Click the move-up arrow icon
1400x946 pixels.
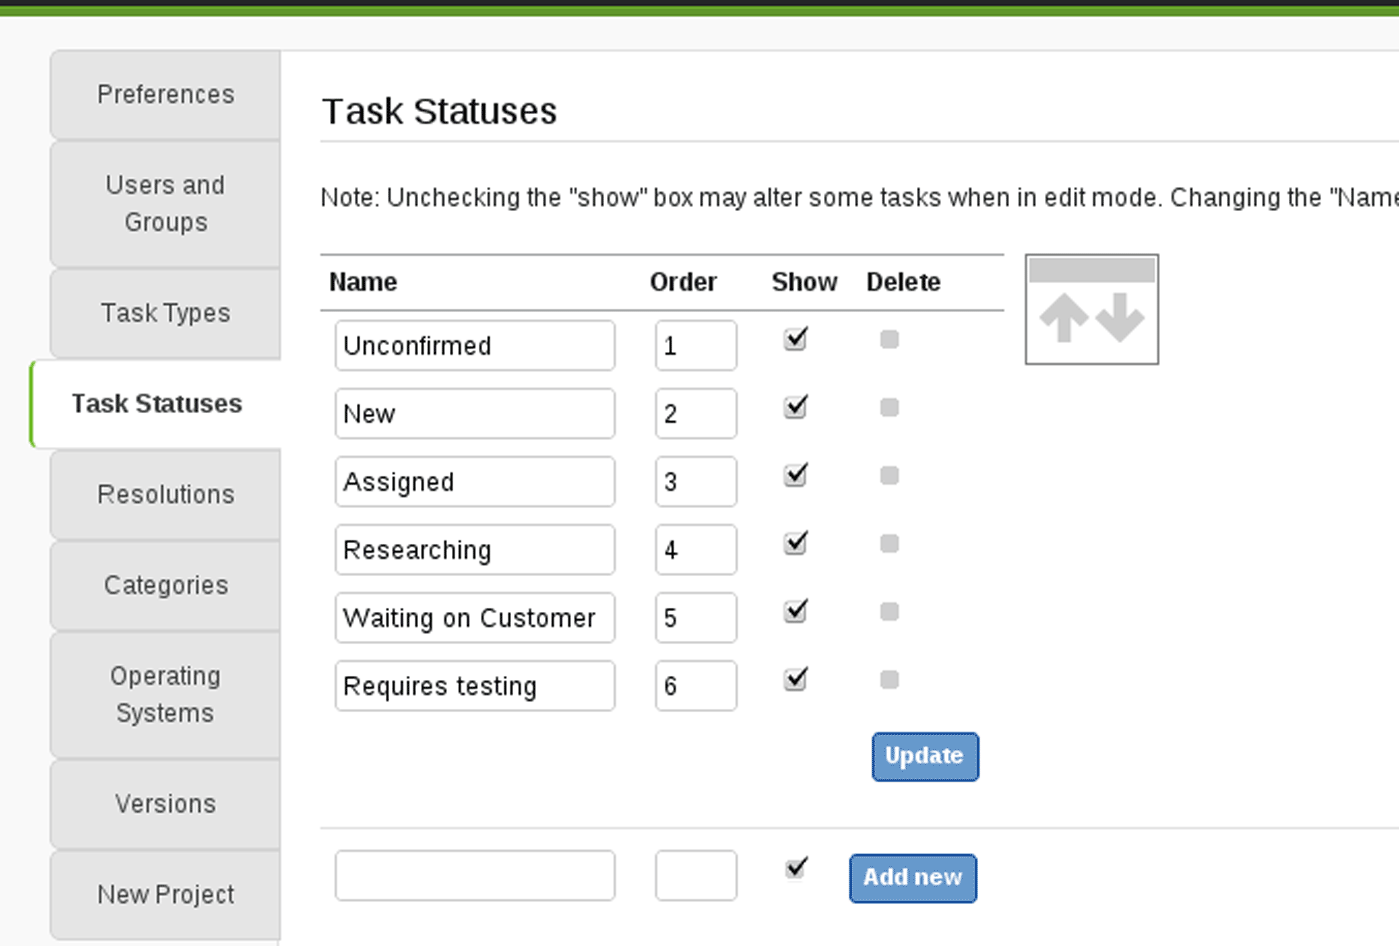coord(1064,318)
